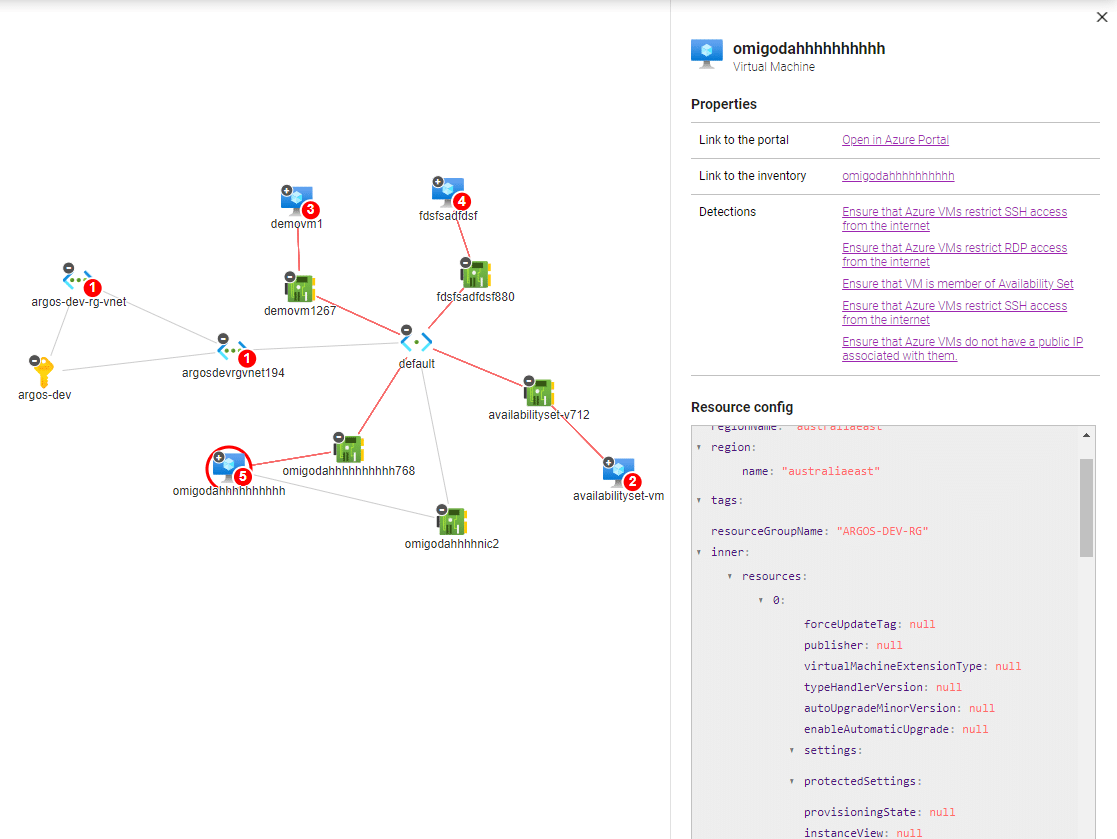Click the argosdevrgvnet194 subnet icon
Image resolution: width=1117 pixels, height=839 pixels.
(229, 349)
